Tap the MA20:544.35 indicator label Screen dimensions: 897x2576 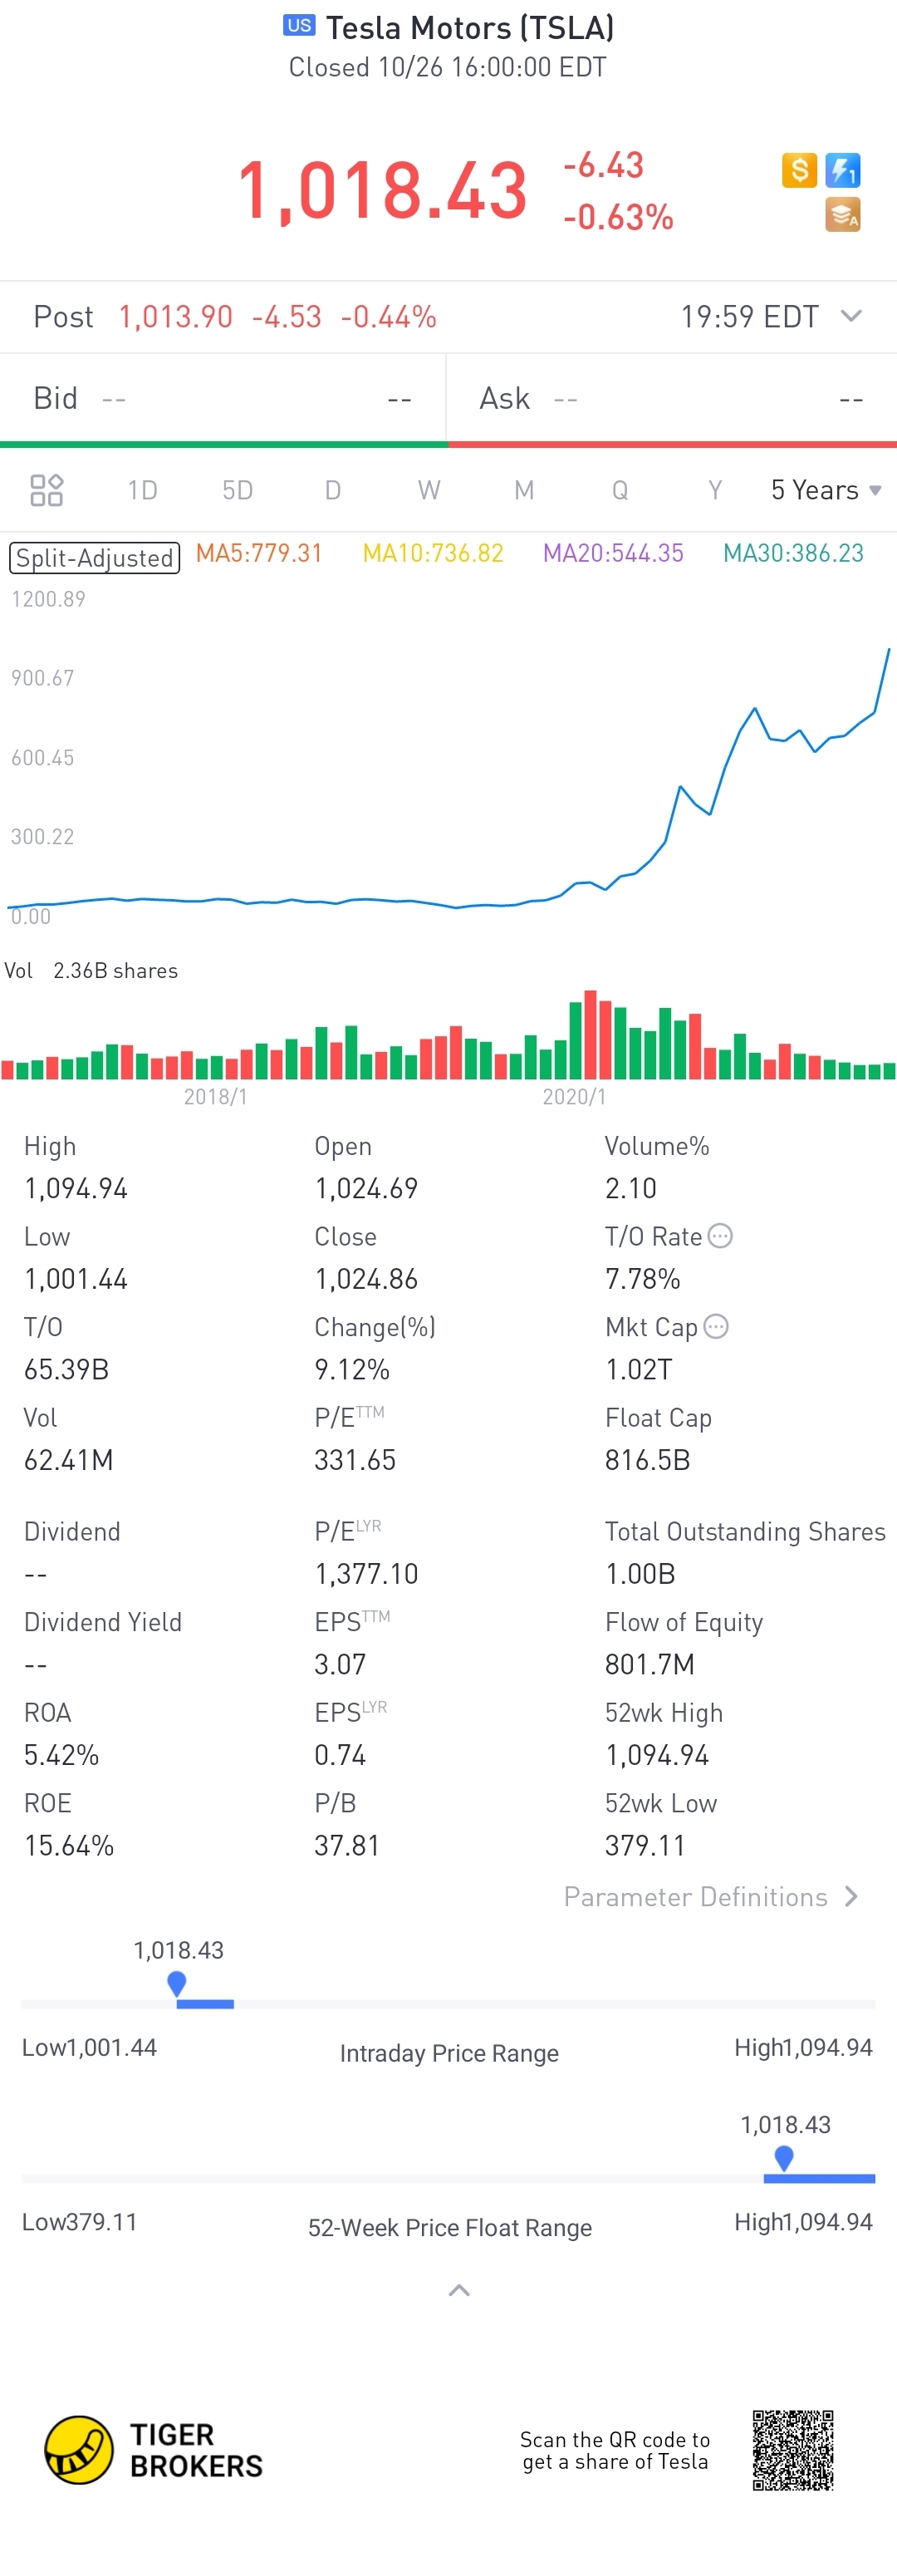pyautogui.click(x=613, y=553)
